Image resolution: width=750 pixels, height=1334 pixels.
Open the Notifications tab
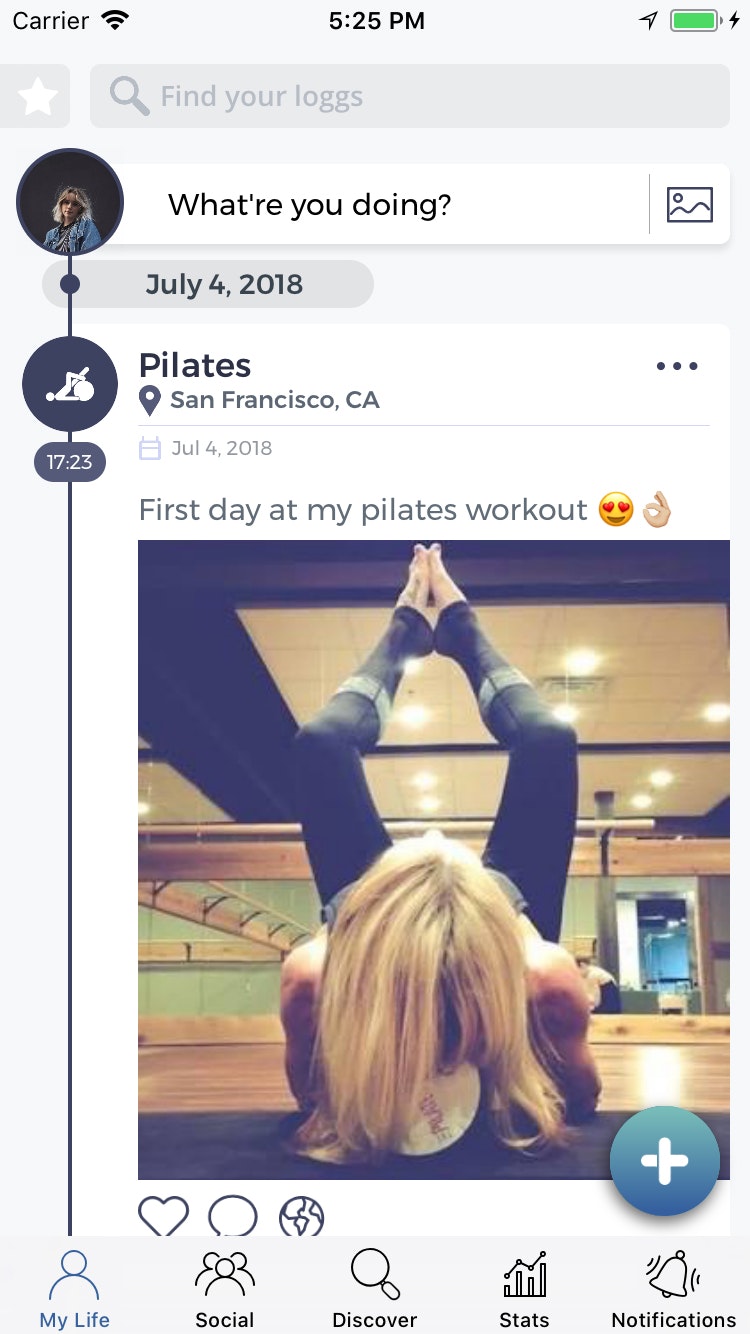pos(674,1290)
